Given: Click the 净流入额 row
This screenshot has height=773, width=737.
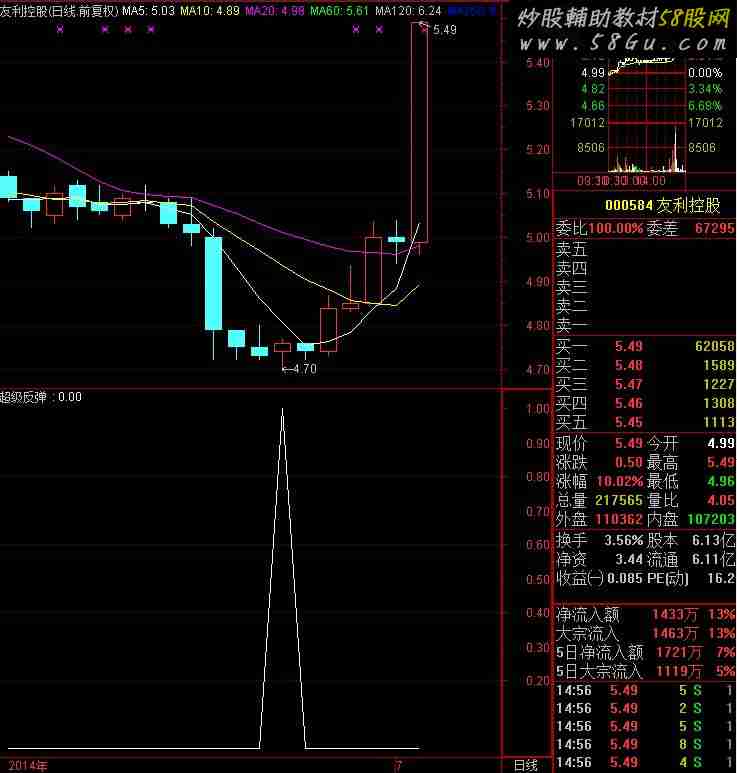Looking at the screenshot, I should 644,615.
